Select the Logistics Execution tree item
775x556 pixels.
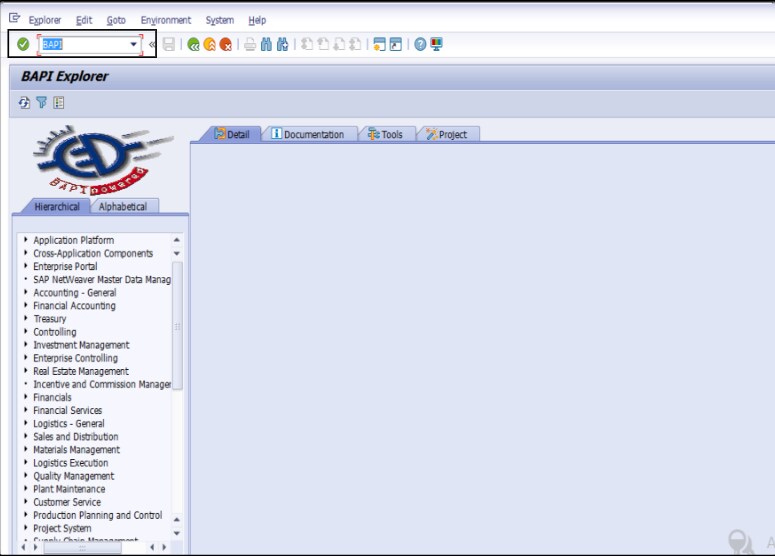71,463
